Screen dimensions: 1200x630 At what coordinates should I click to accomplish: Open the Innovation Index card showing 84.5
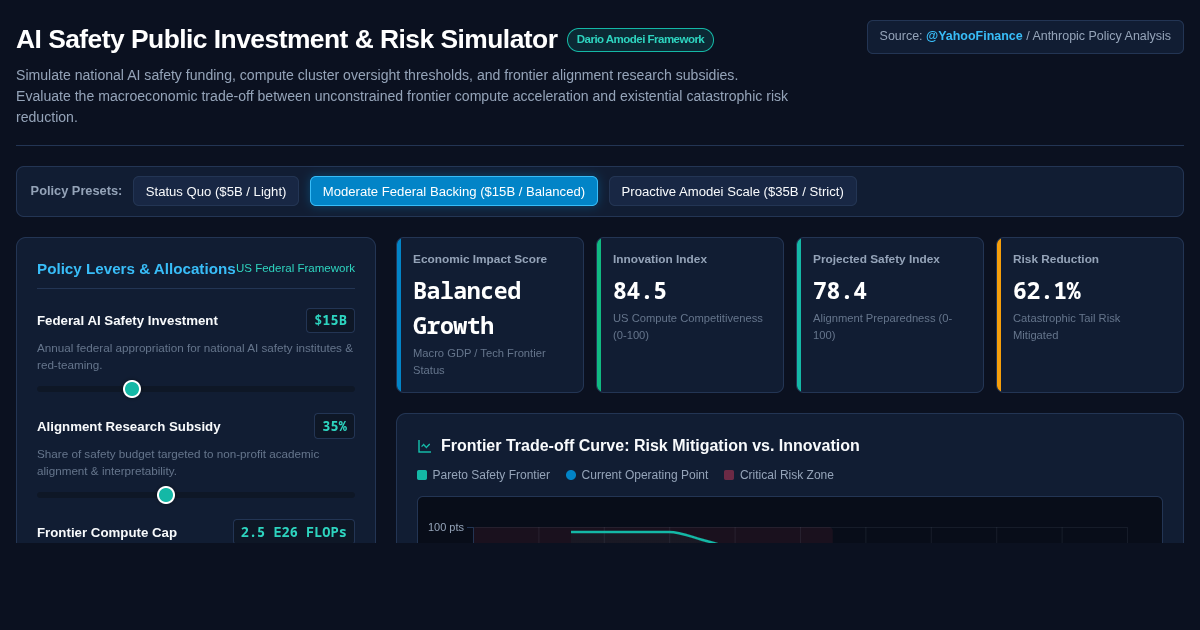coord(690,315)
